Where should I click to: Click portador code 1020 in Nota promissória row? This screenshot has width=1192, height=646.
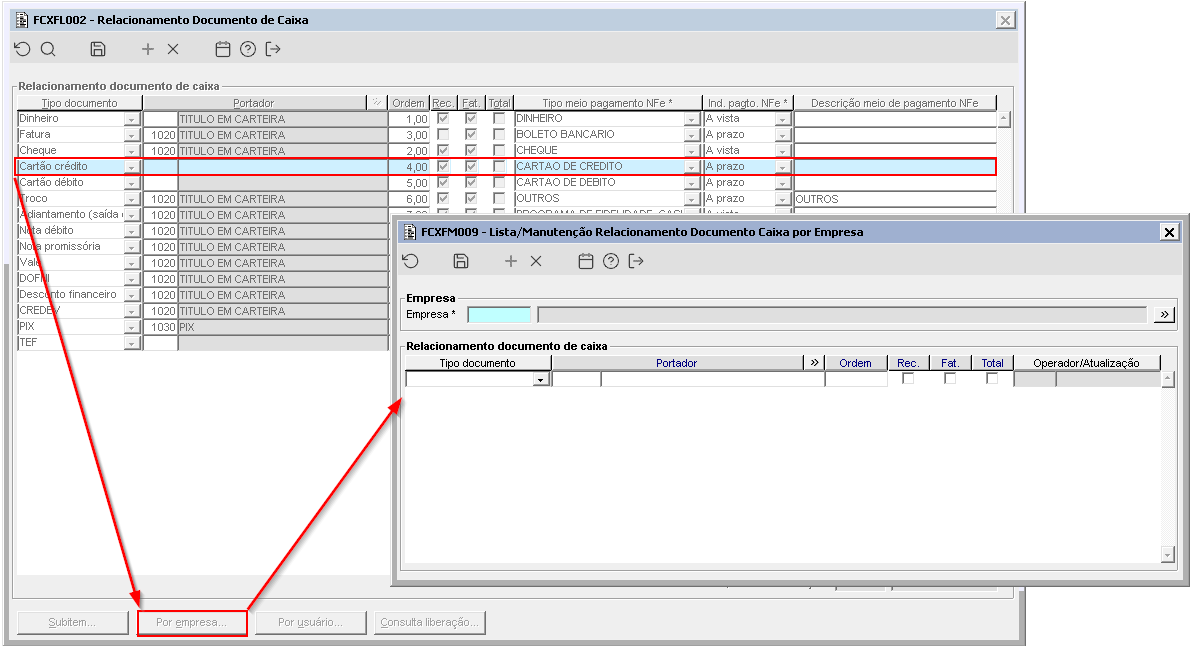point(160,247)
